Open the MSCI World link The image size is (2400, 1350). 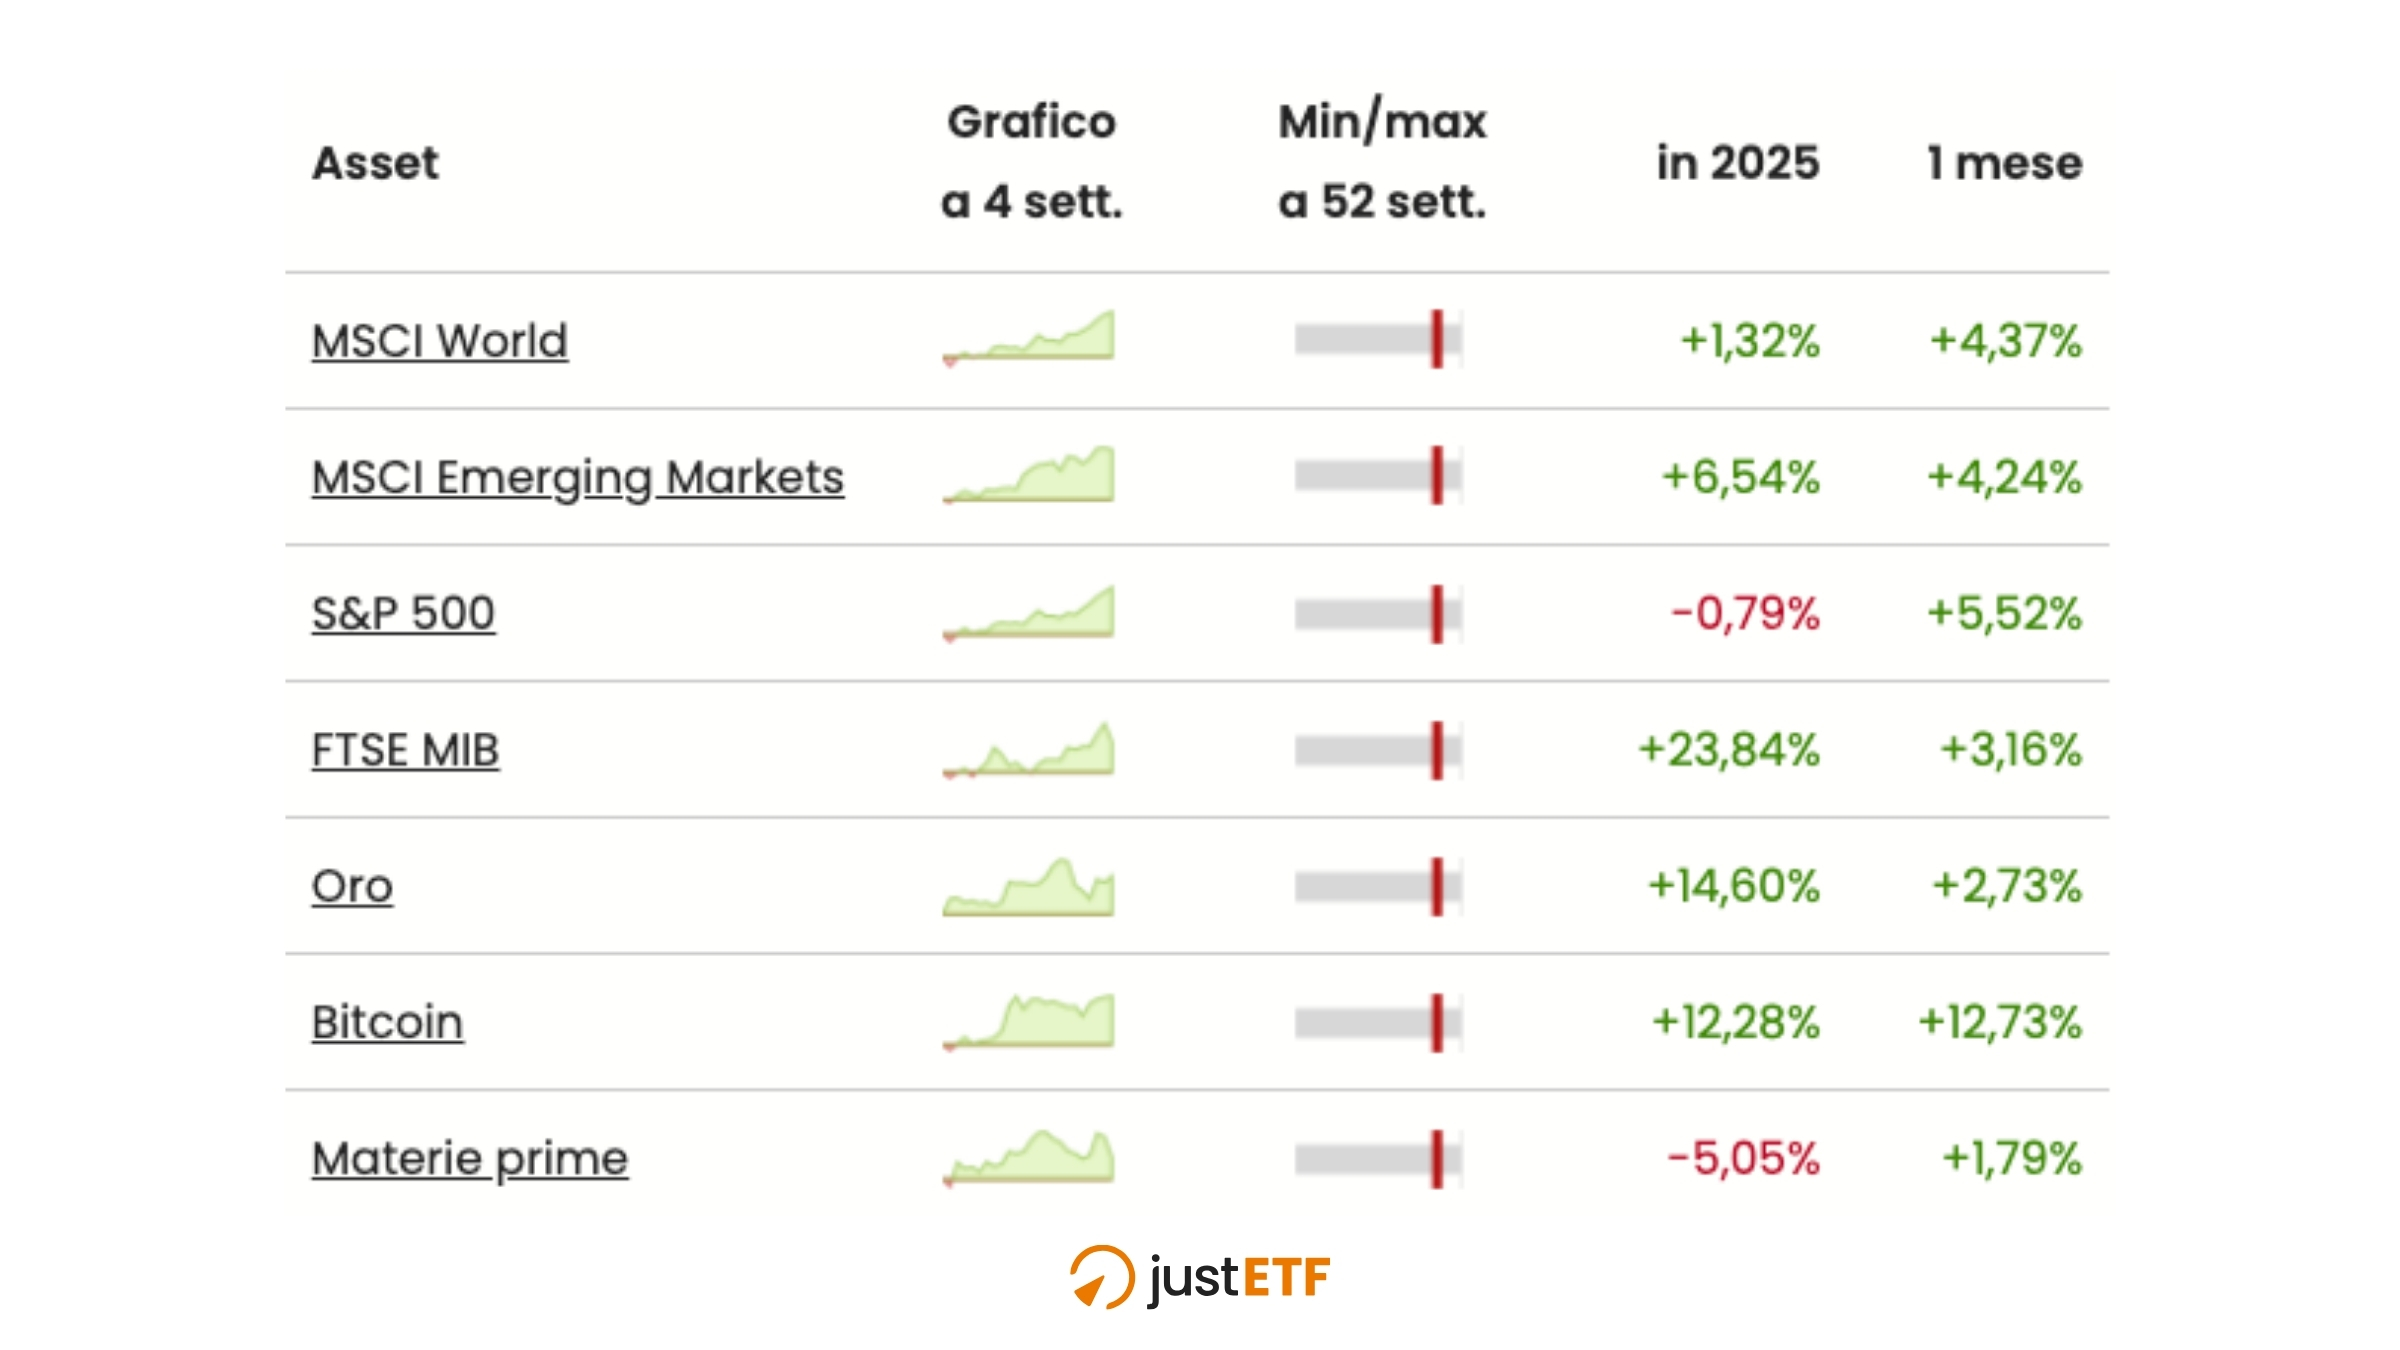(439, 341)
